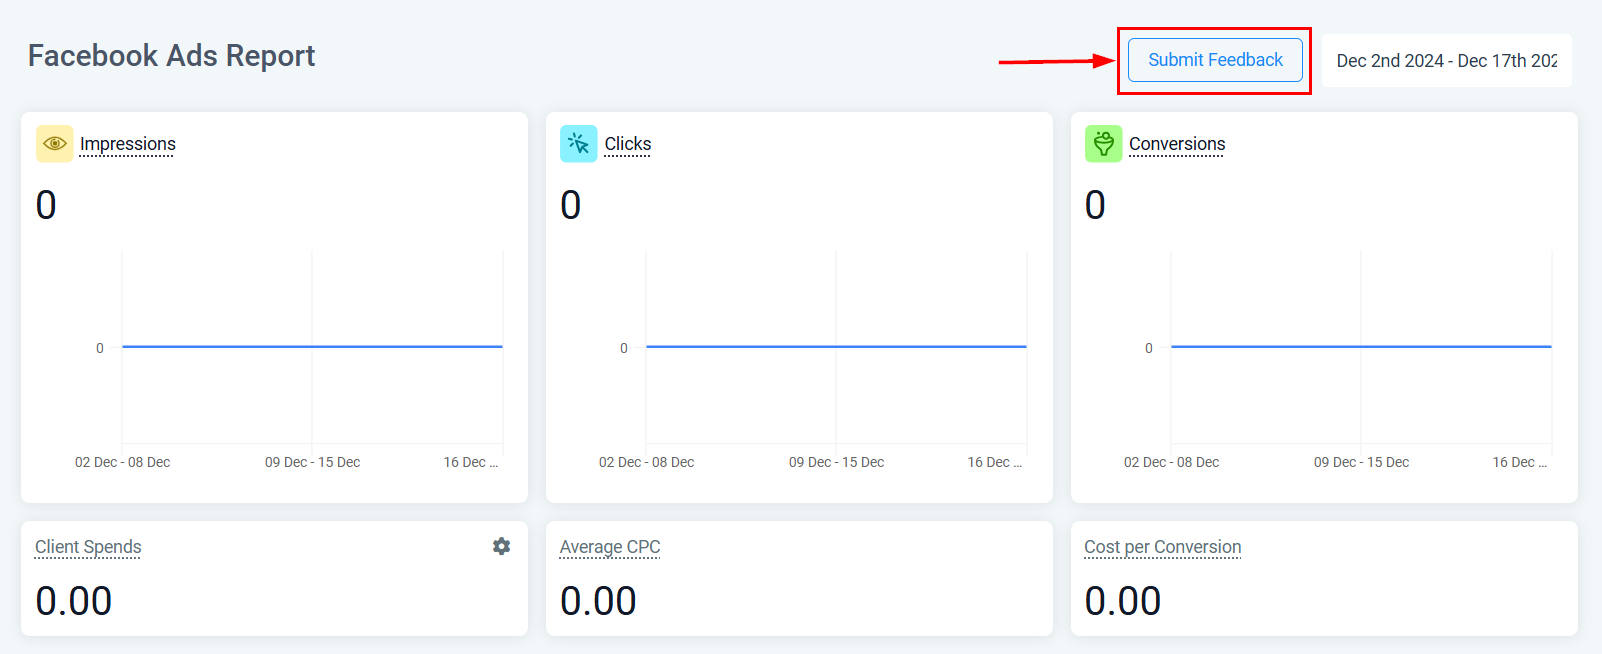Click the Impressions metric label
This screenshot has width=1602, height=654.
[x=128, y=144]
